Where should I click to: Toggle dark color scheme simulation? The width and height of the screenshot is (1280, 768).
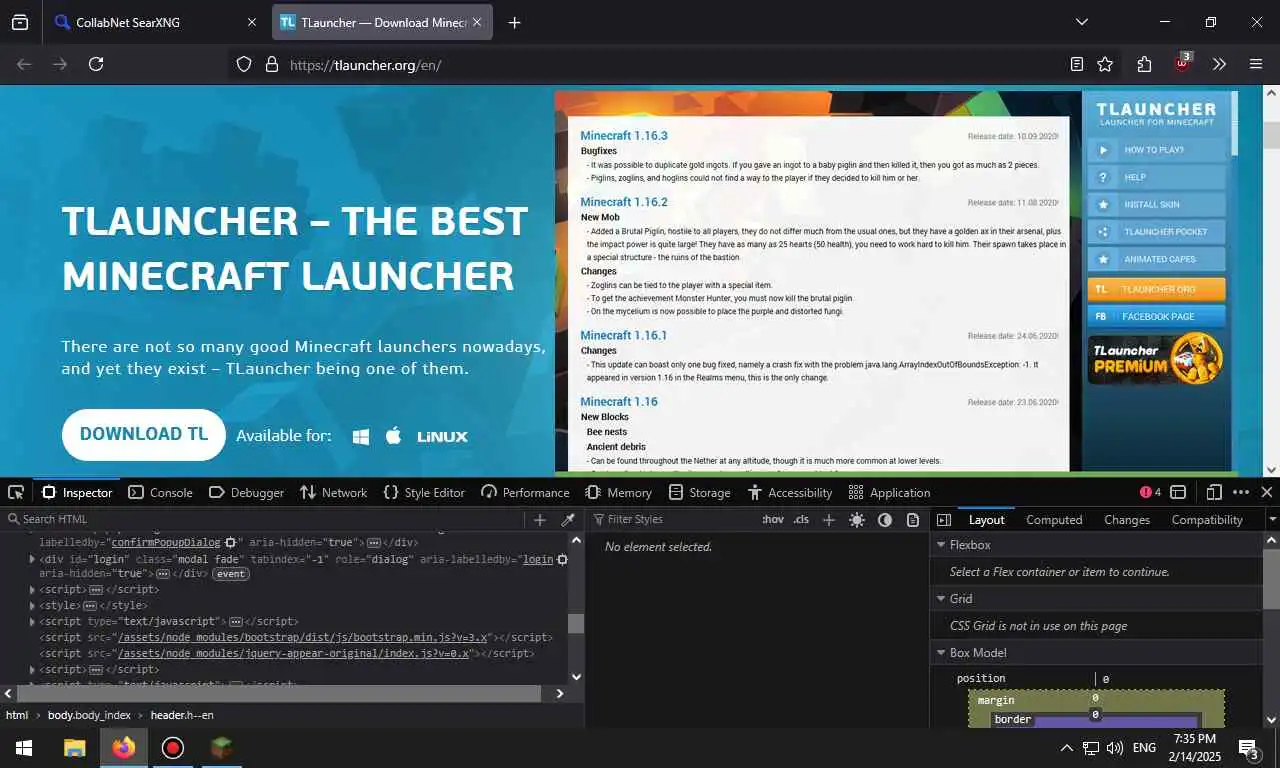click(885, 519)
